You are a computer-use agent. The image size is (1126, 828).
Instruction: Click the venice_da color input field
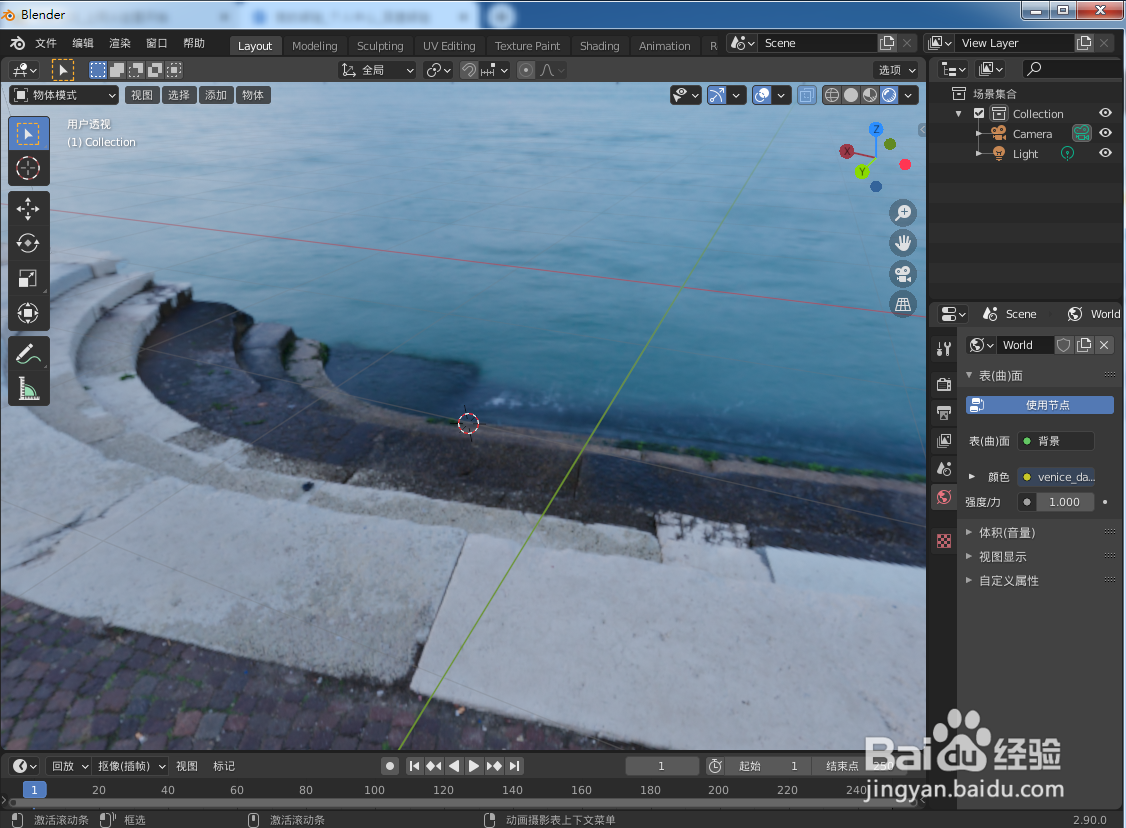1056,477
